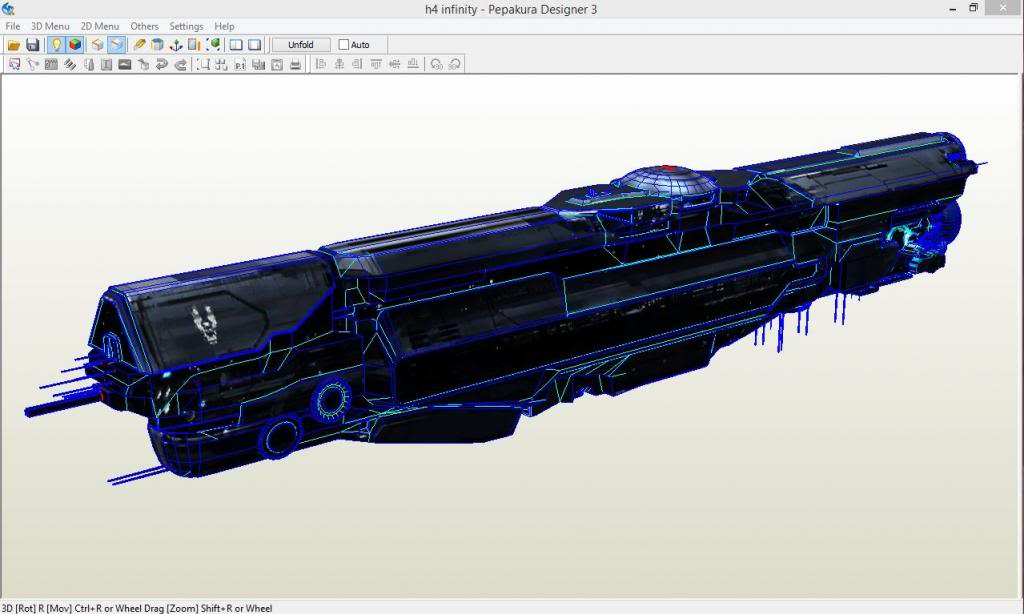Click the redo curved-arrow icon
The height and width of the screenshot is (614, 1024).
tap(180, 64)
